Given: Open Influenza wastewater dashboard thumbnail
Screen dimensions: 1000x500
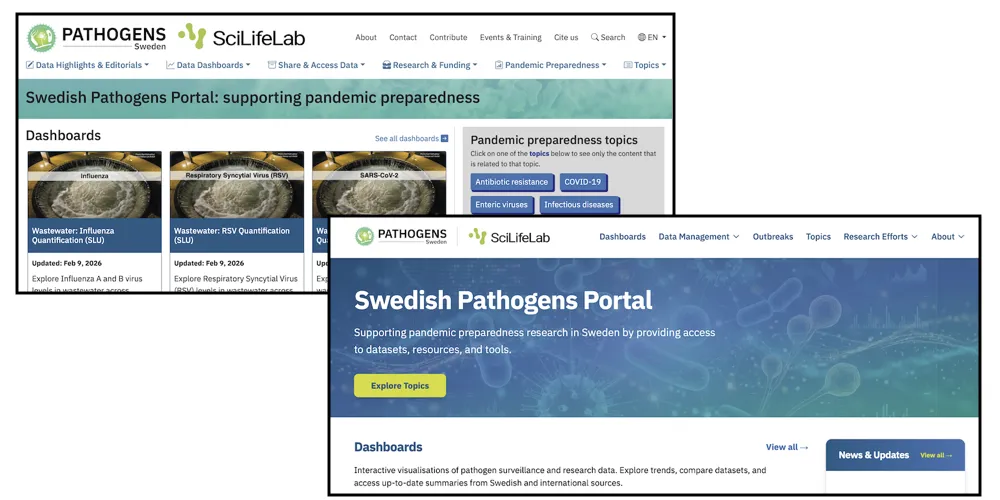Looking at the screenshot, I should click(94, 185).
